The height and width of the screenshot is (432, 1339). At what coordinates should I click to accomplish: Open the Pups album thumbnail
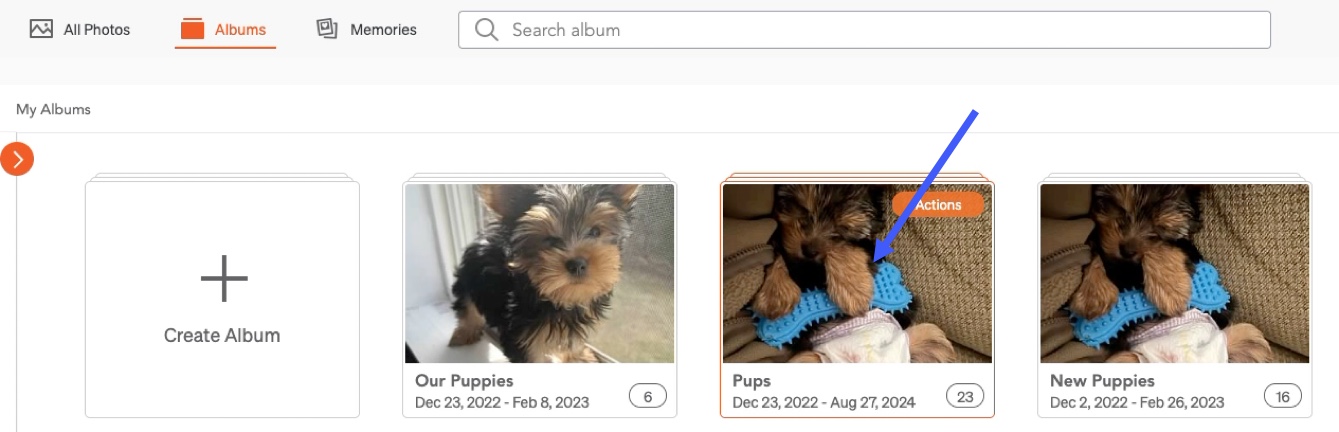click(858, 273)
